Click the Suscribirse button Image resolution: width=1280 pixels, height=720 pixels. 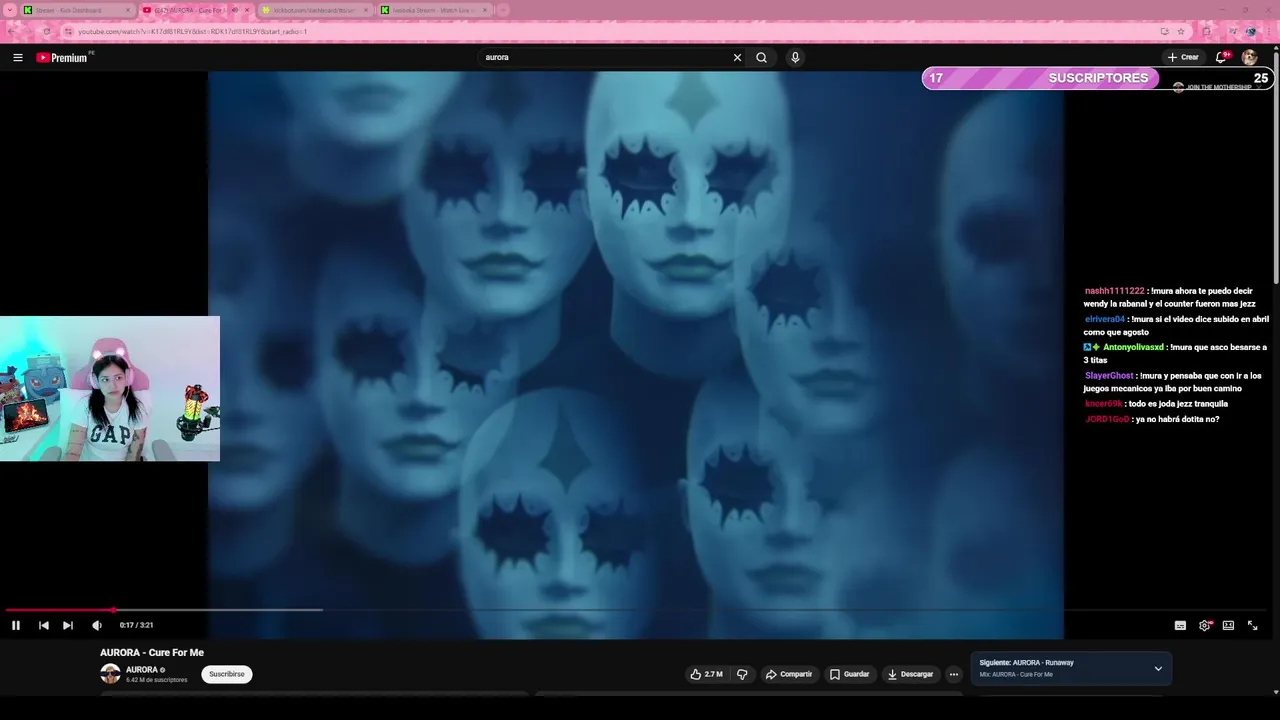227,674
